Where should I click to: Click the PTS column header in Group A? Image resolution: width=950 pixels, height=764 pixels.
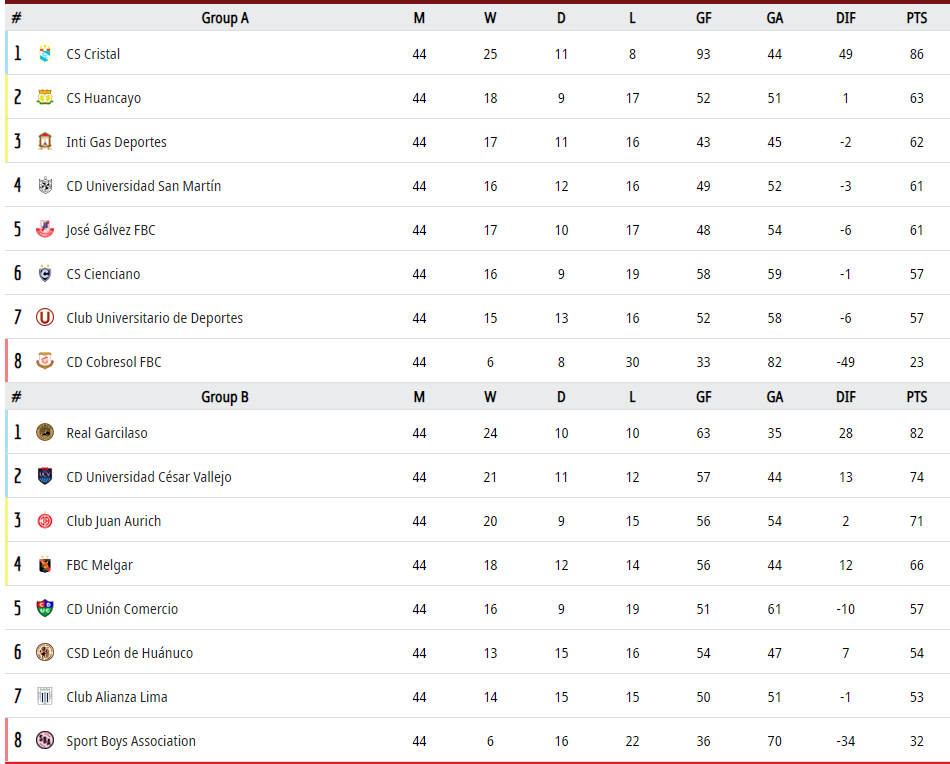pos(917,18)
